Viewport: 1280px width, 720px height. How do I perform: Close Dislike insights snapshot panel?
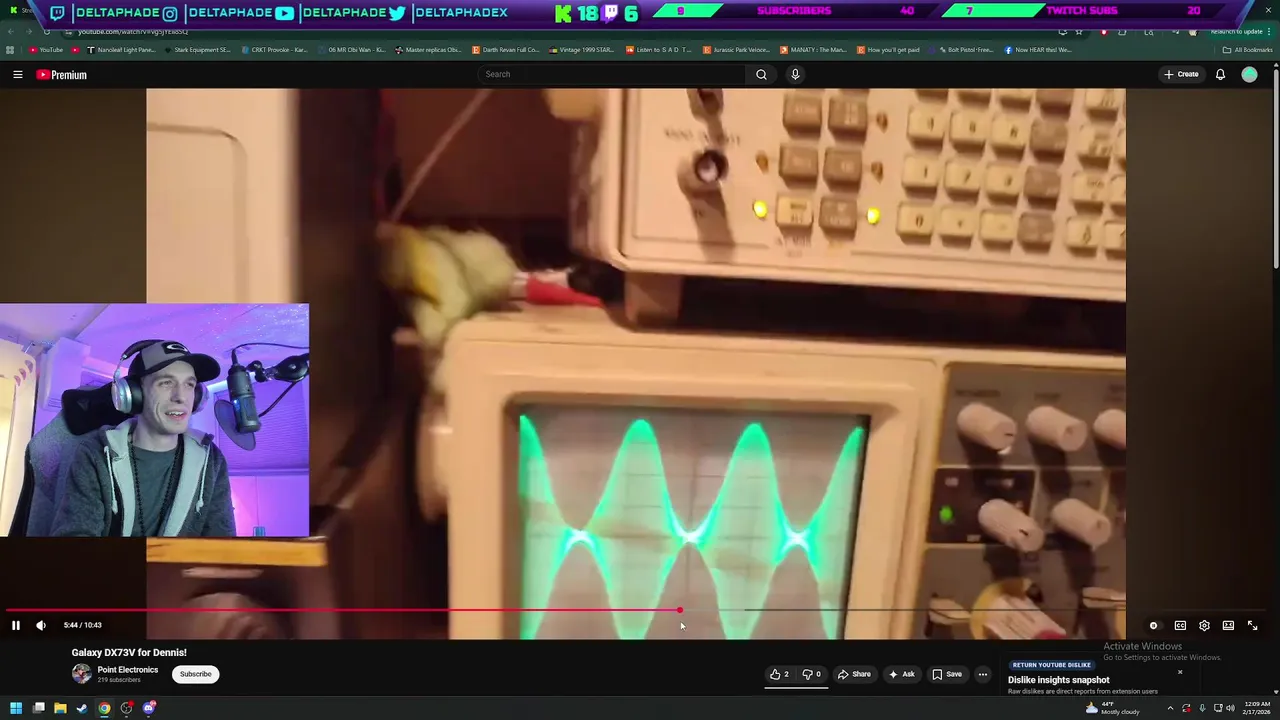(x=1180, y=672)
